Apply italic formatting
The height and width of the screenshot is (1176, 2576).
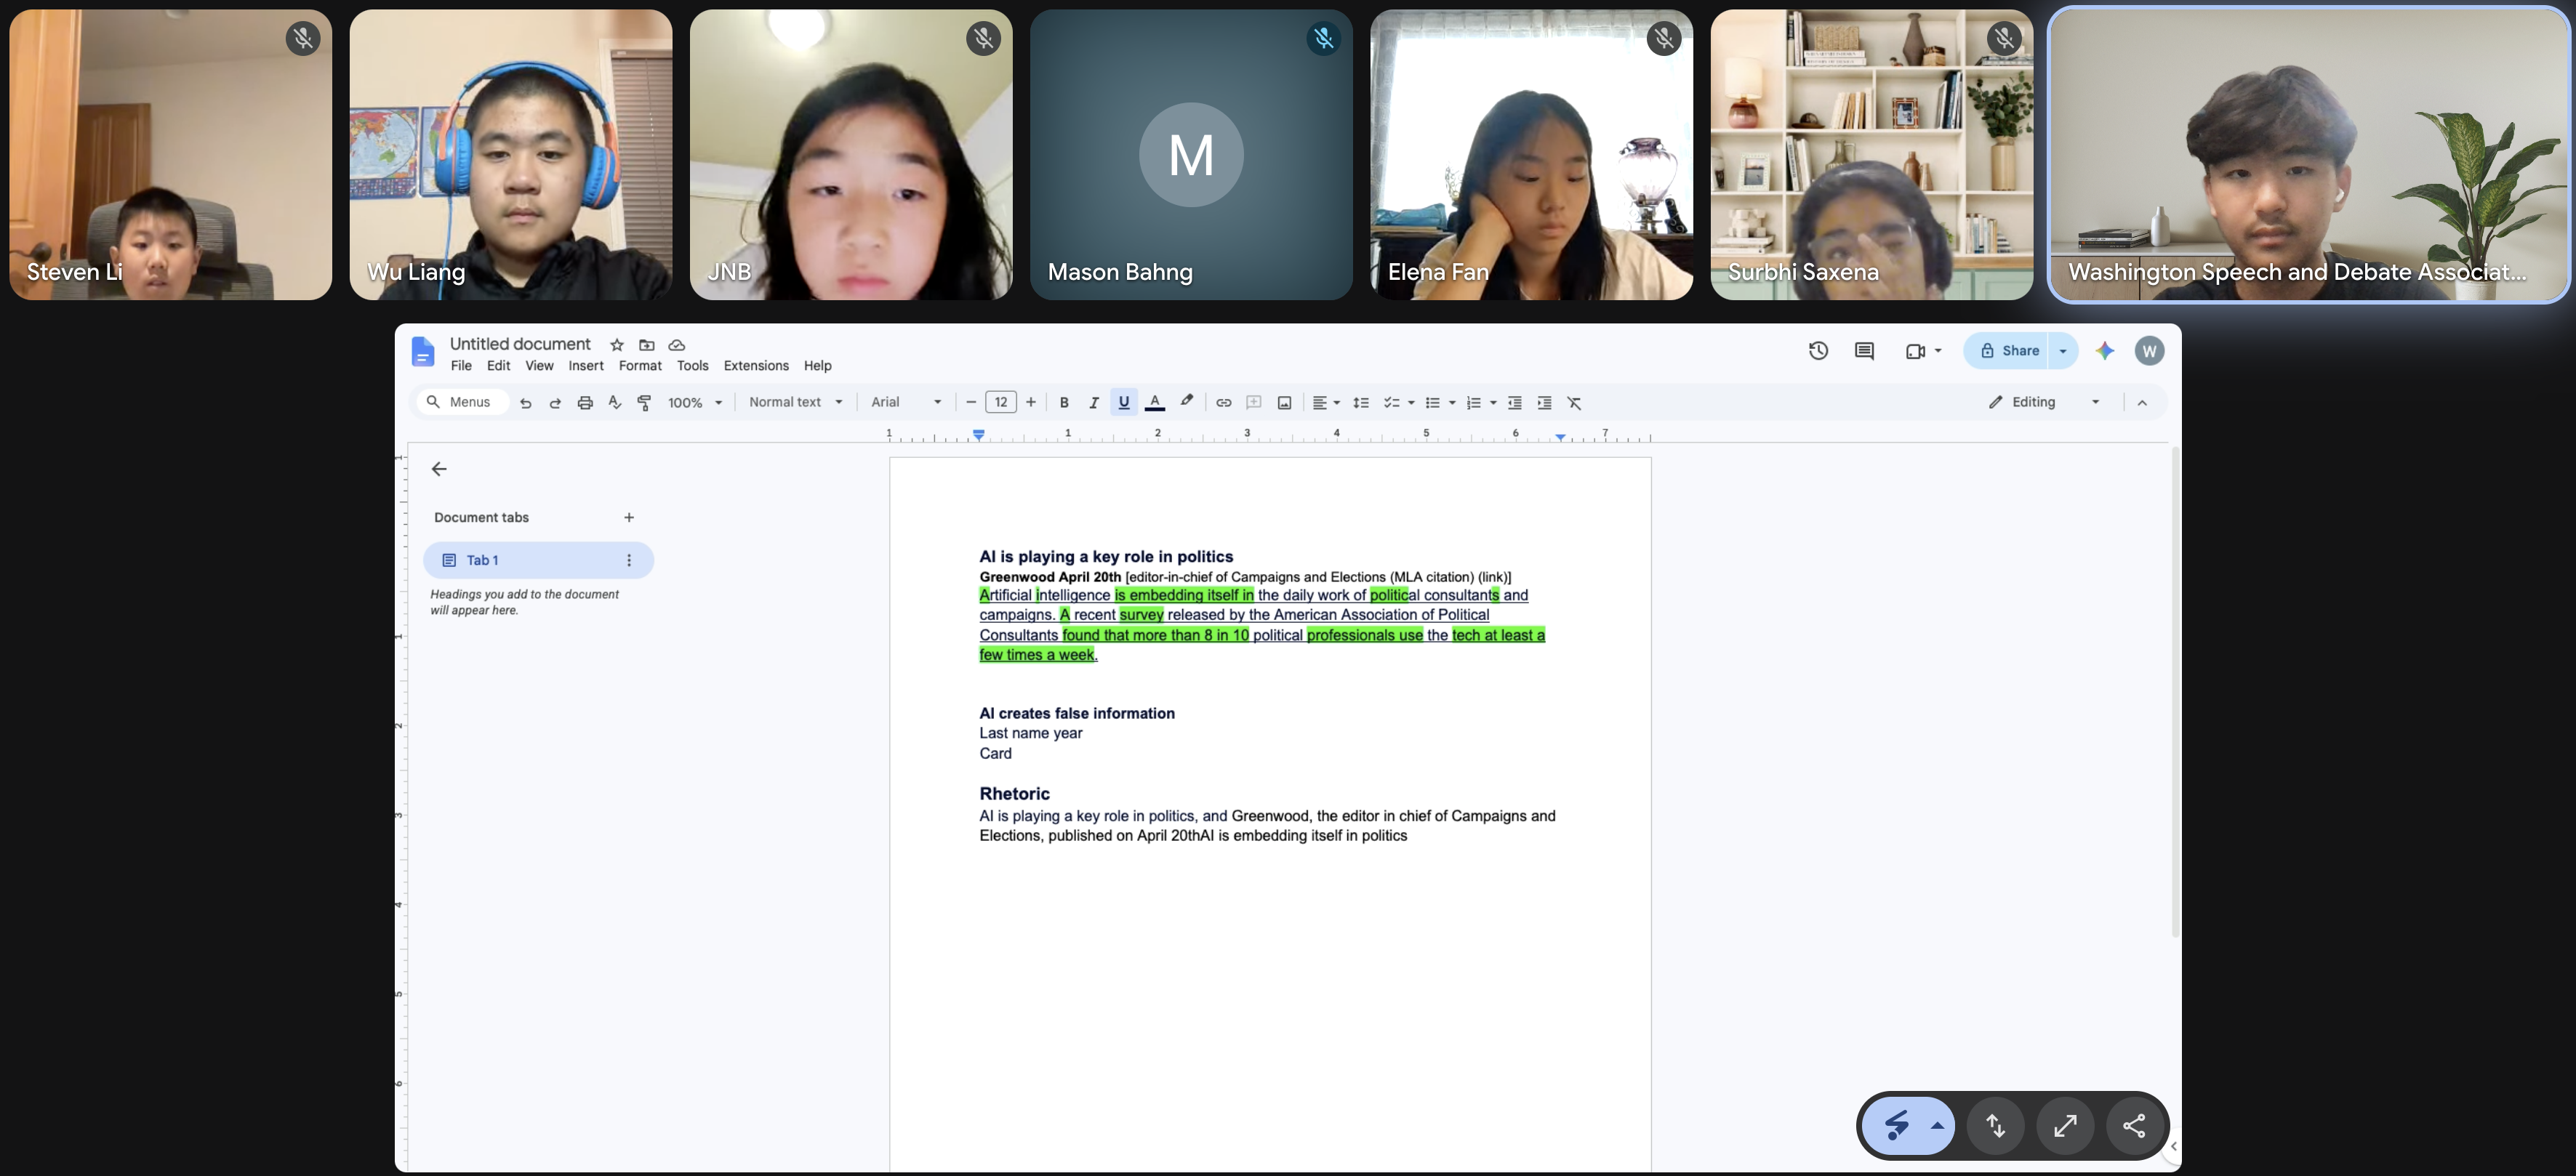[x=1094, y=403]
